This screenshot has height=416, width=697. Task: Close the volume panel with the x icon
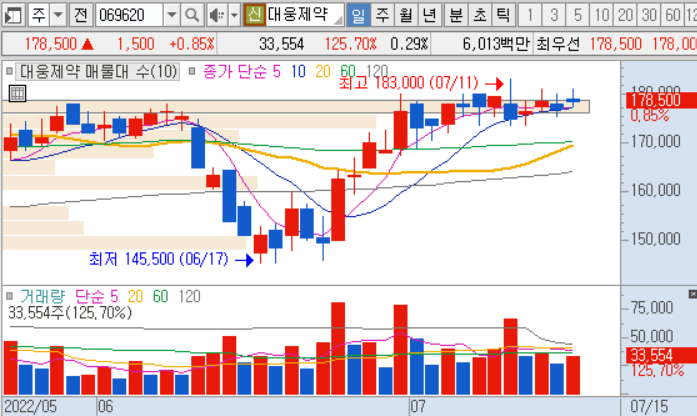click(x=693, y=294)
